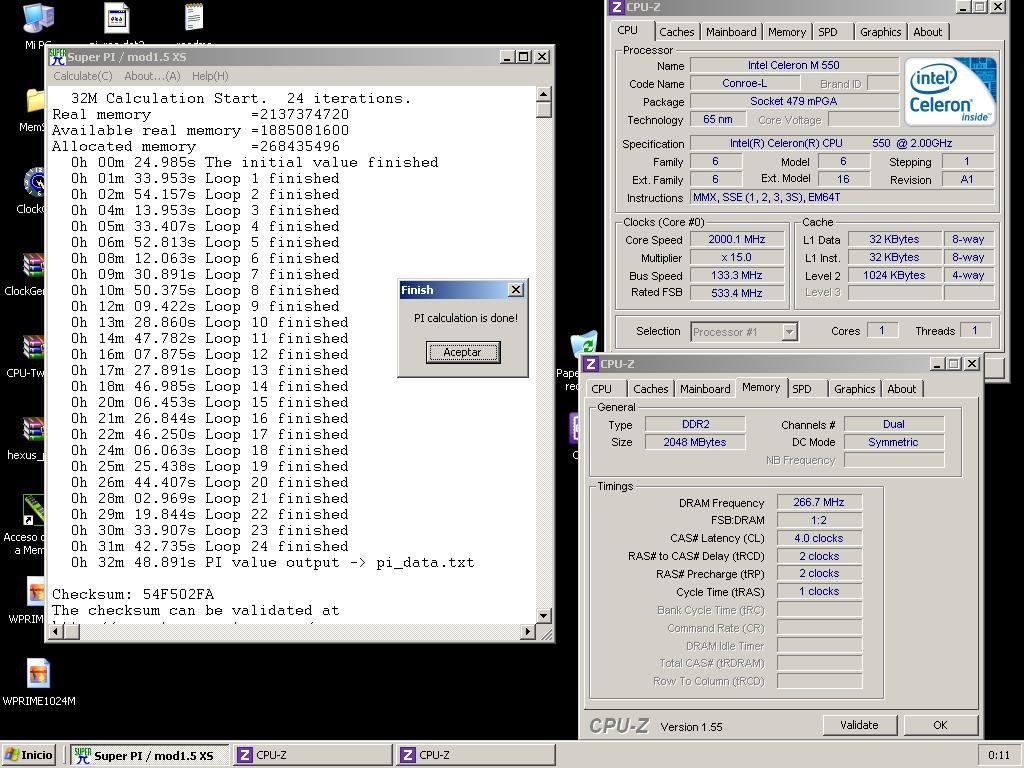Switch to Memory tab in upper CPU-Z
The image size is (1024, 768).
click(786, 32)
